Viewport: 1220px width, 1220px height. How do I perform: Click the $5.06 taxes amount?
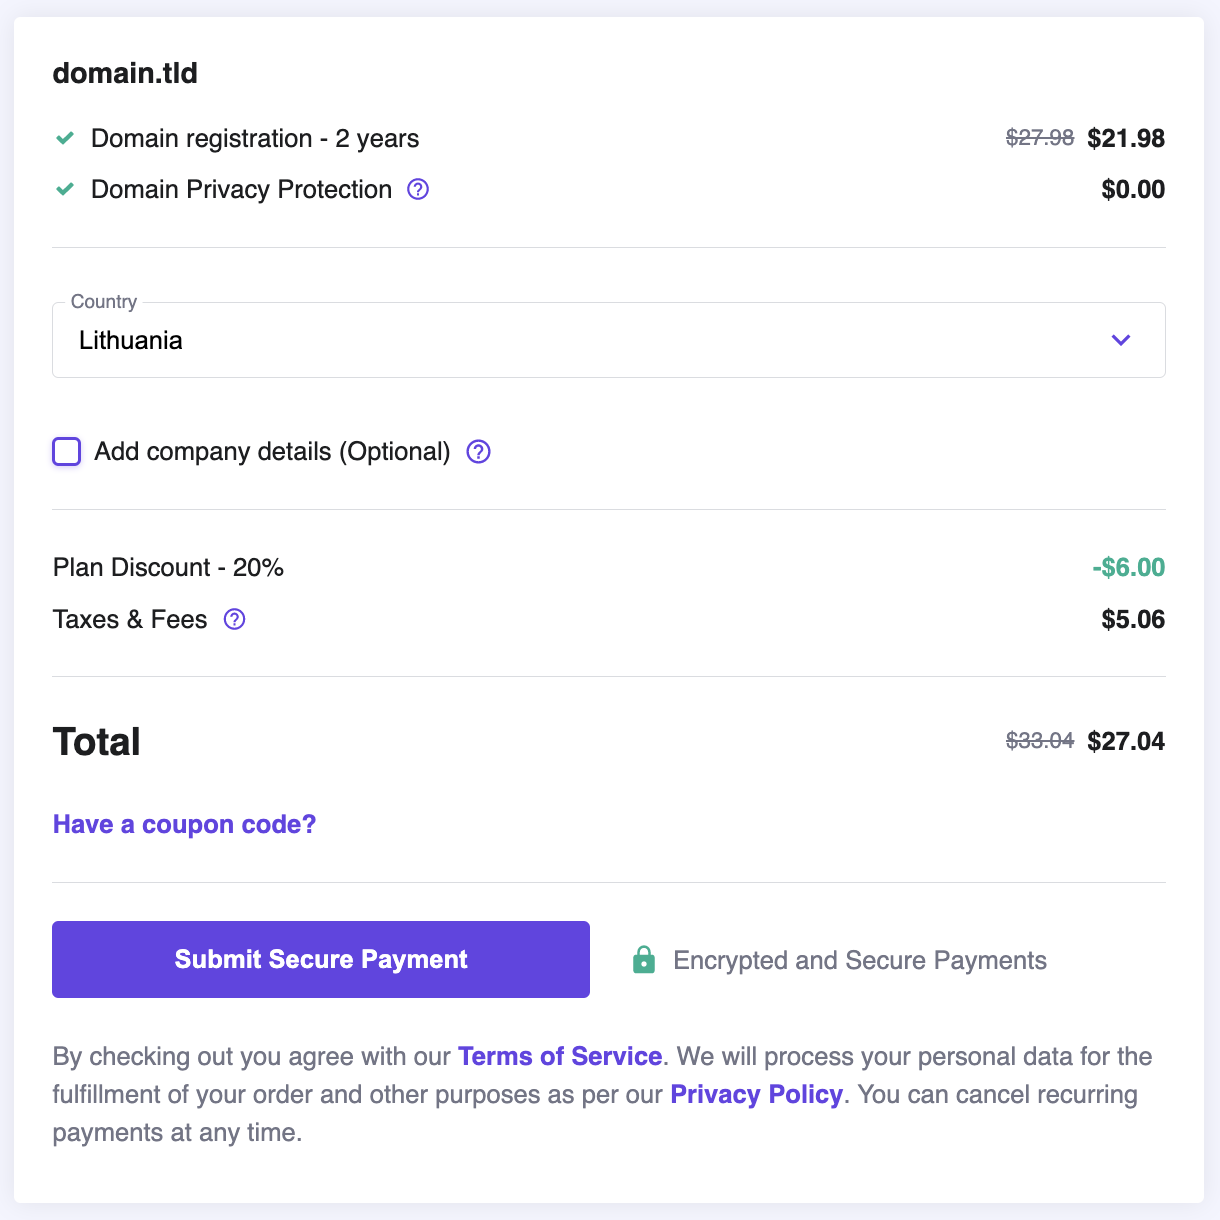click(x=1133, y=619)
